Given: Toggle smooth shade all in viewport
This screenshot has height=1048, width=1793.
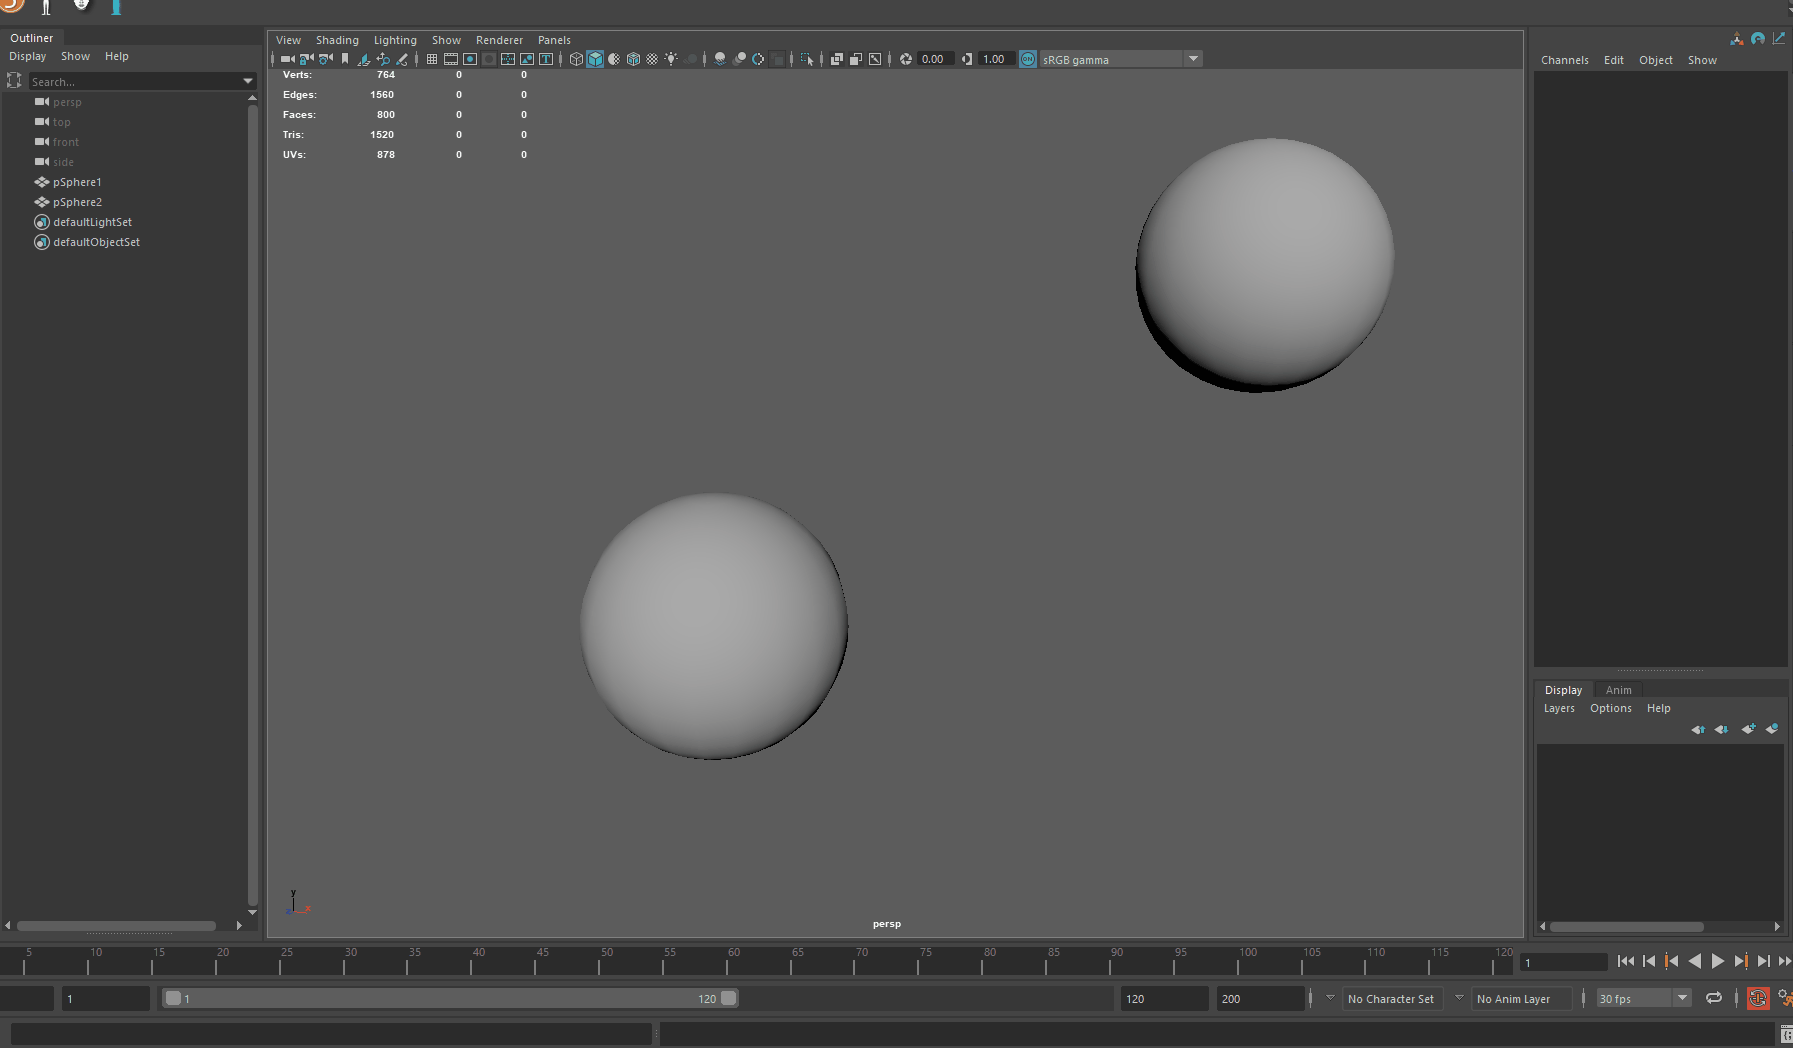Looking at the screenshot, I should tap(595, 59).
